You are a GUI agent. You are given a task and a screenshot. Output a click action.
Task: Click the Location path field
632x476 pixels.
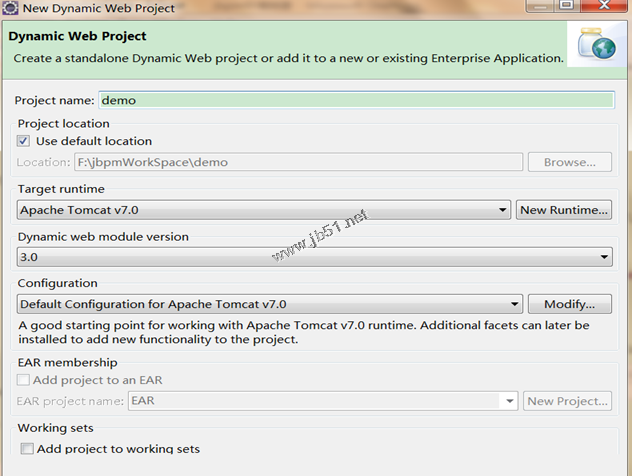[x=298, y=162]
